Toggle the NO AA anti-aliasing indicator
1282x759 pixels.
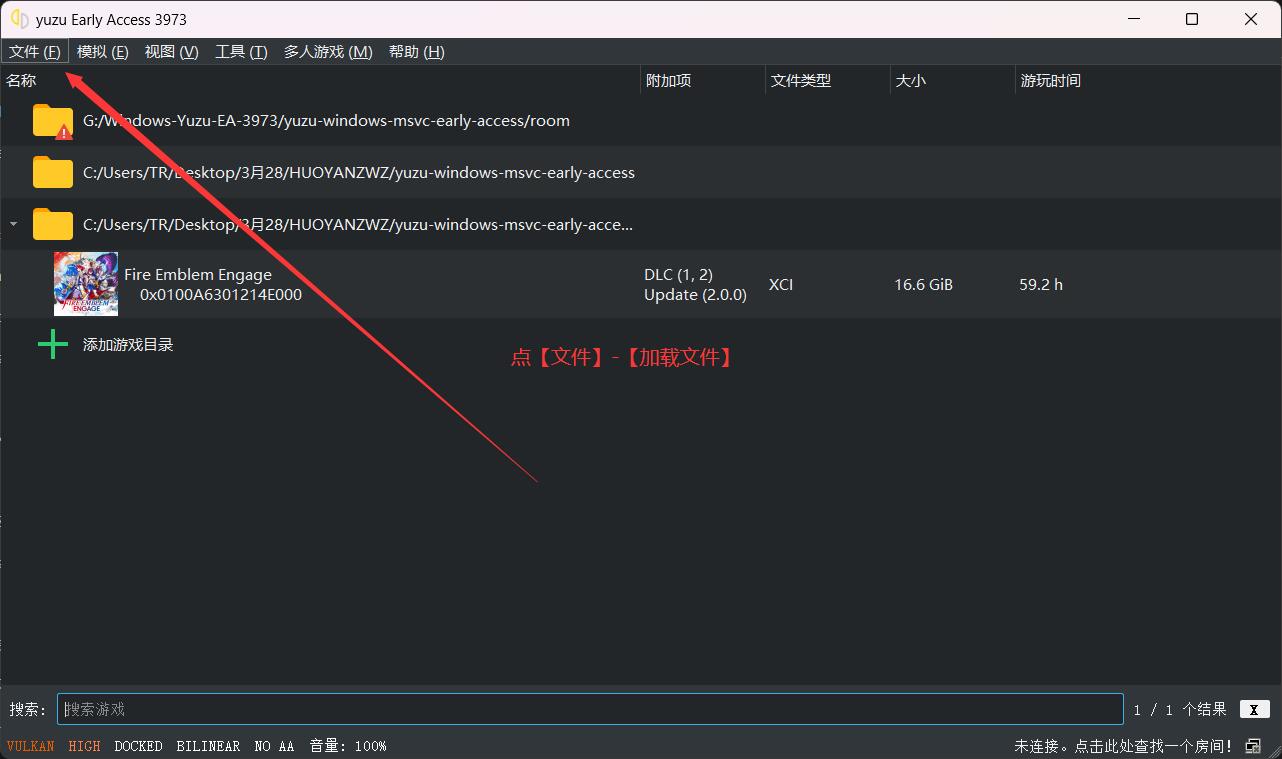pos(274,746)
